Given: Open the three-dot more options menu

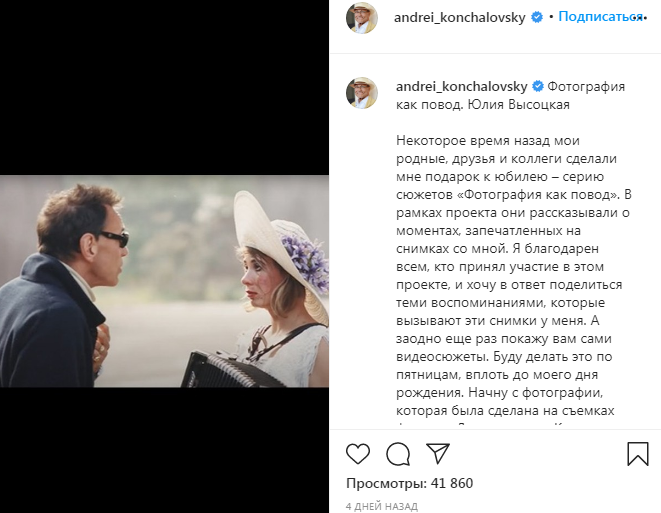Looking at the screenshot, I should coord(640,18).
